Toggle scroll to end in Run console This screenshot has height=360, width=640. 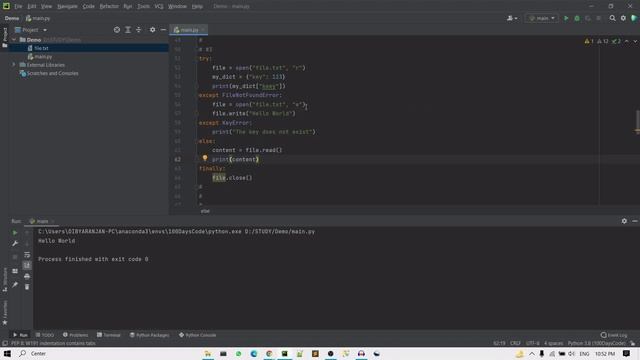(x=27, y=266)
